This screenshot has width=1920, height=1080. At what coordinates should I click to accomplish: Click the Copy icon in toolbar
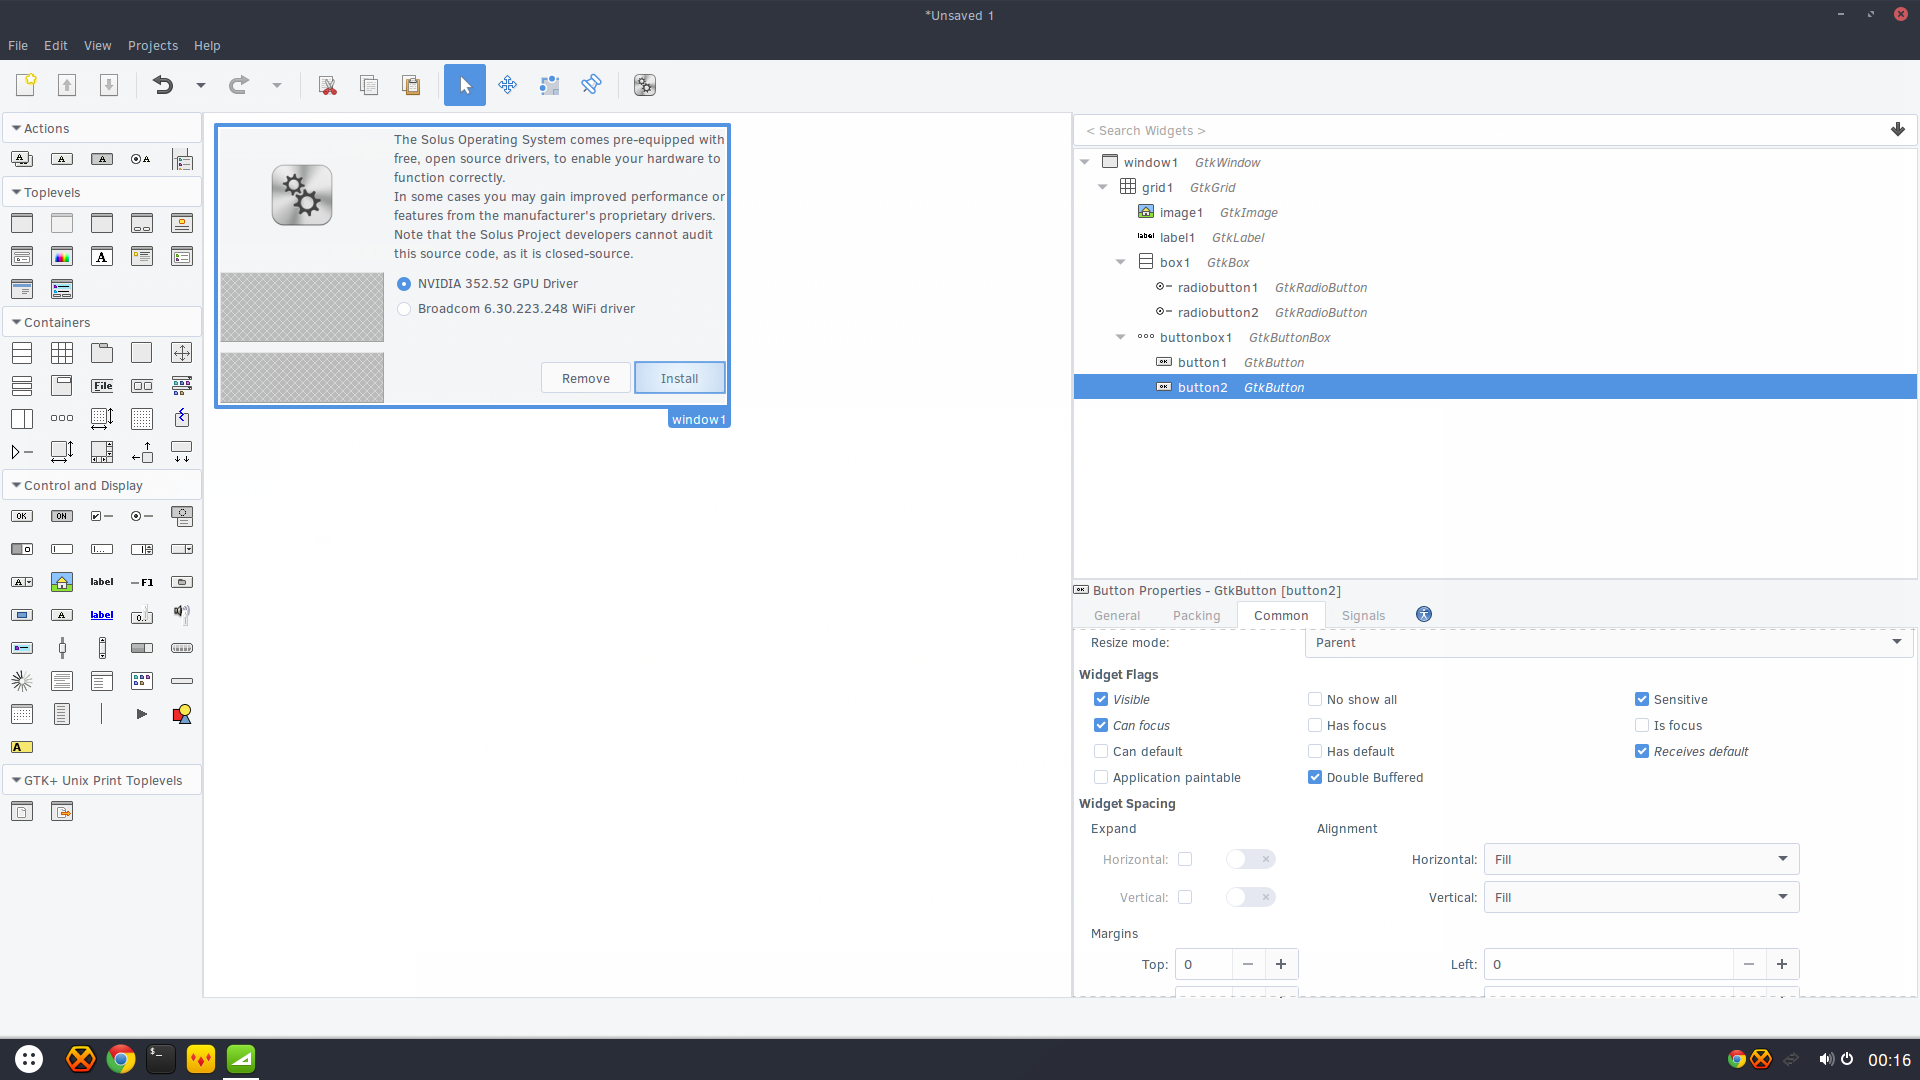coord(369,85)
